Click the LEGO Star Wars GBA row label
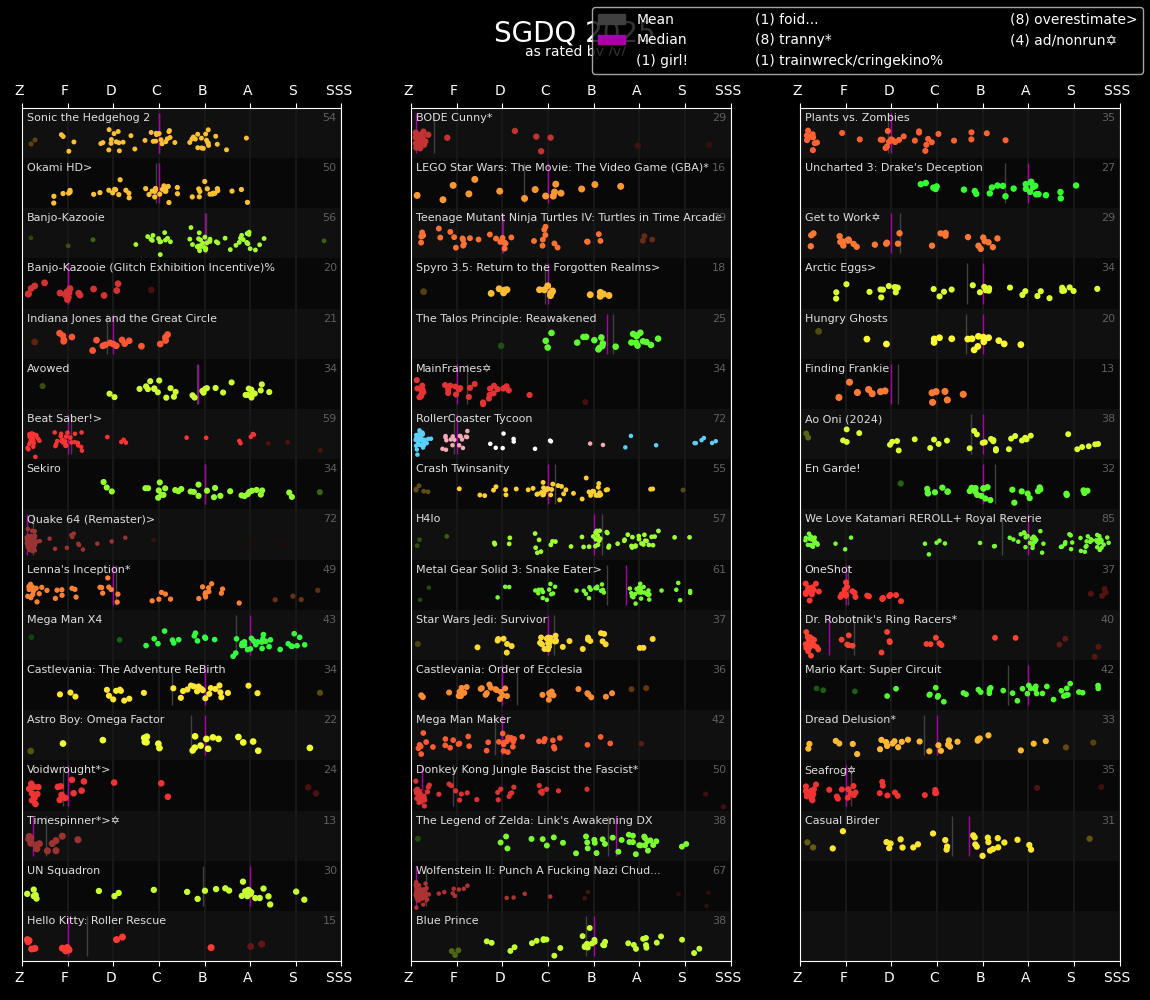The height and width of the screenshot is (1000, 1150). point(562,167)
